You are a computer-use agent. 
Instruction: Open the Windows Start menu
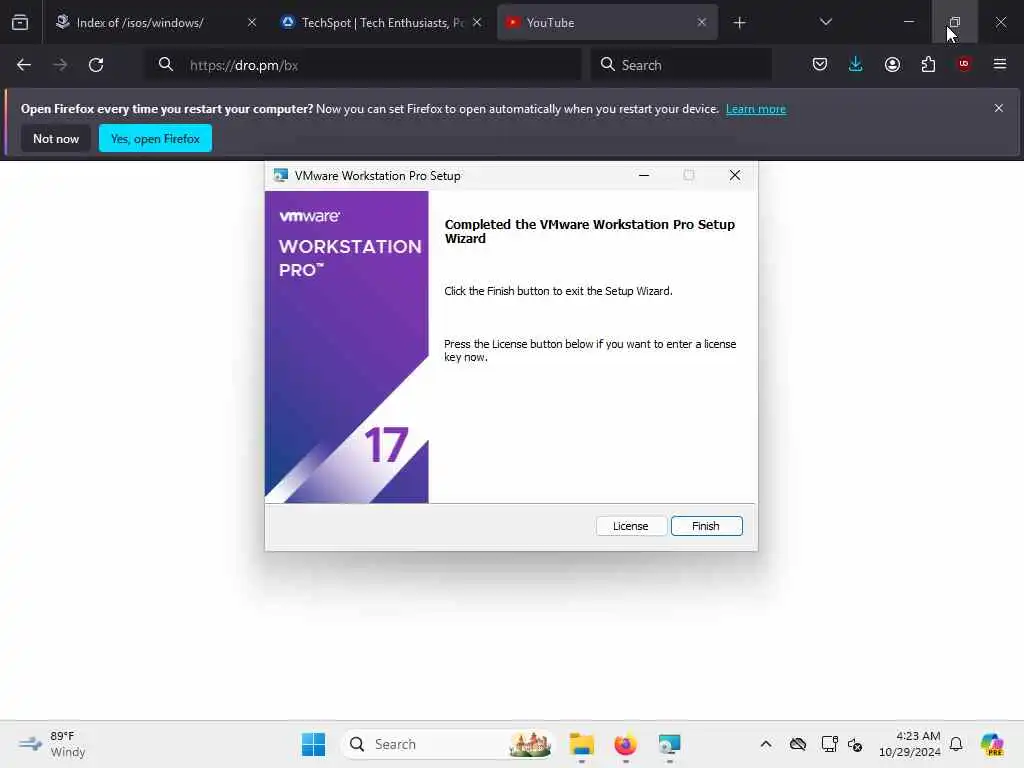[313, 744]
